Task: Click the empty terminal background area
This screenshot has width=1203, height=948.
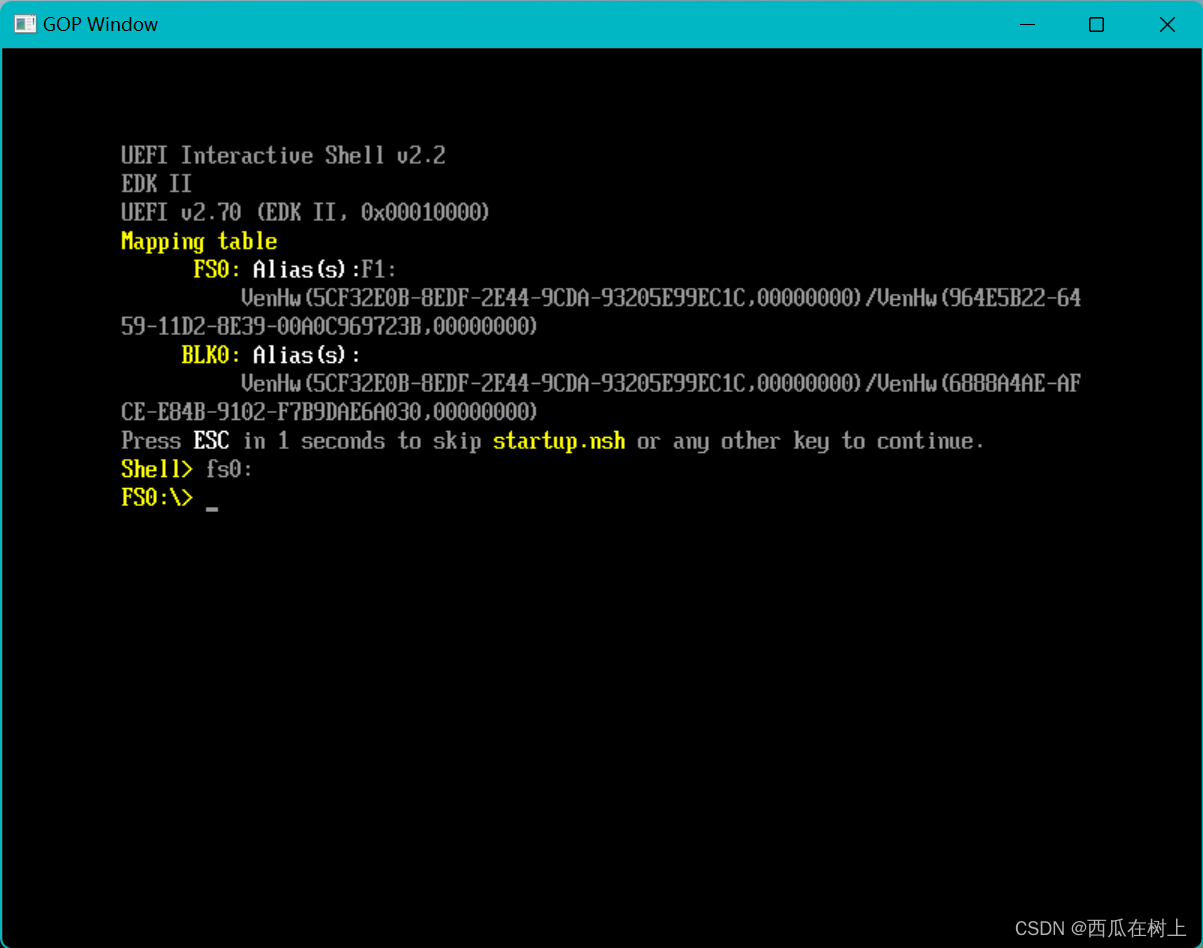Action: point(600,700)
